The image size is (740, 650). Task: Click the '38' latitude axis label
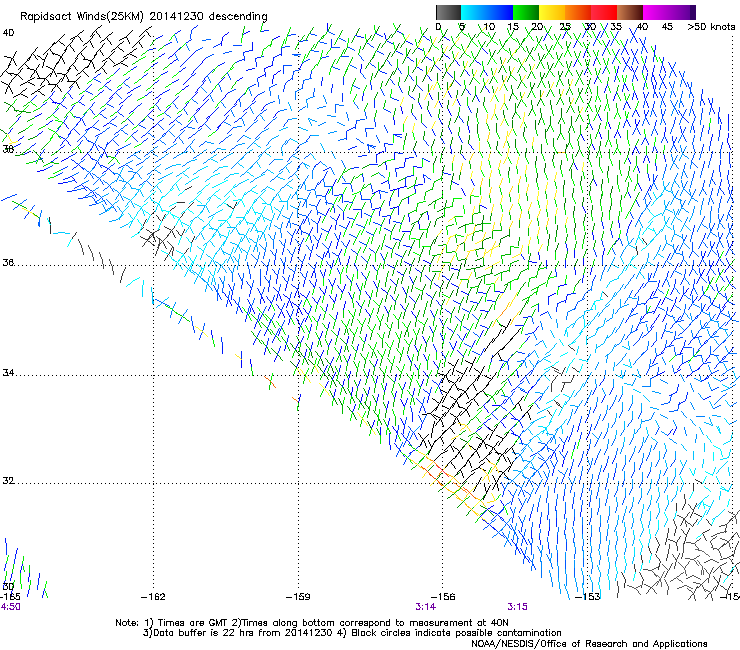tap(8, 149)
